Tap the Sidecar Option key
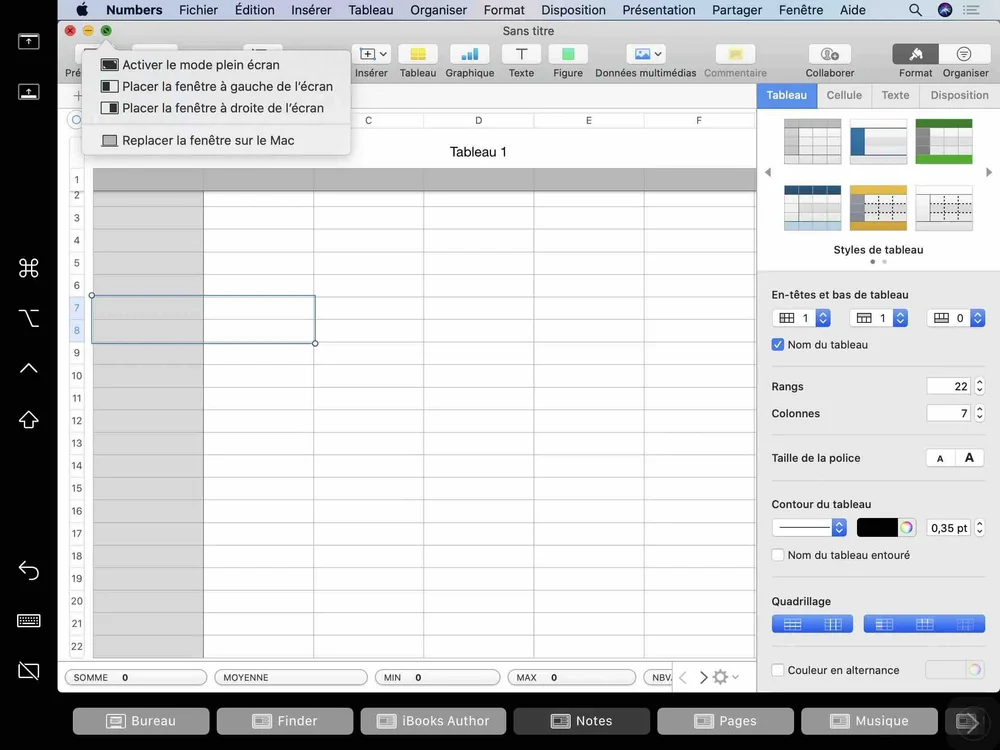 29,318
